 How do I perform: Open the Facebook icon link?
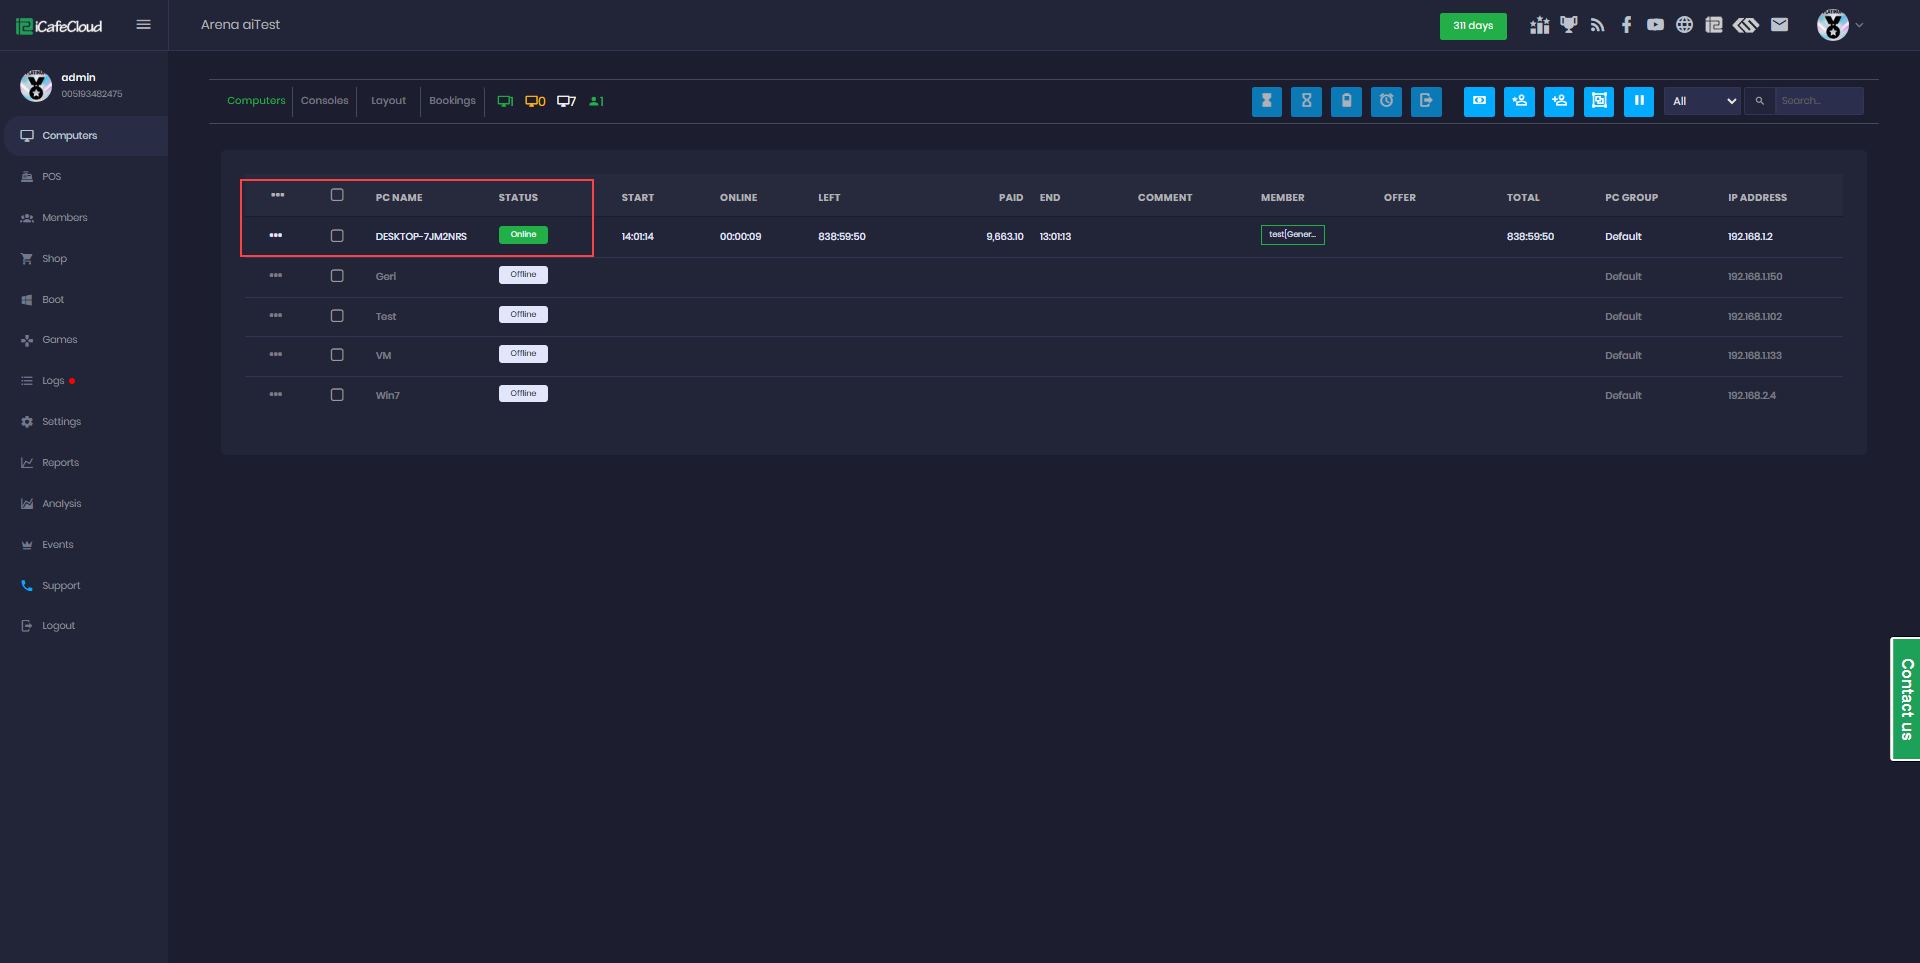[1626, 25]
